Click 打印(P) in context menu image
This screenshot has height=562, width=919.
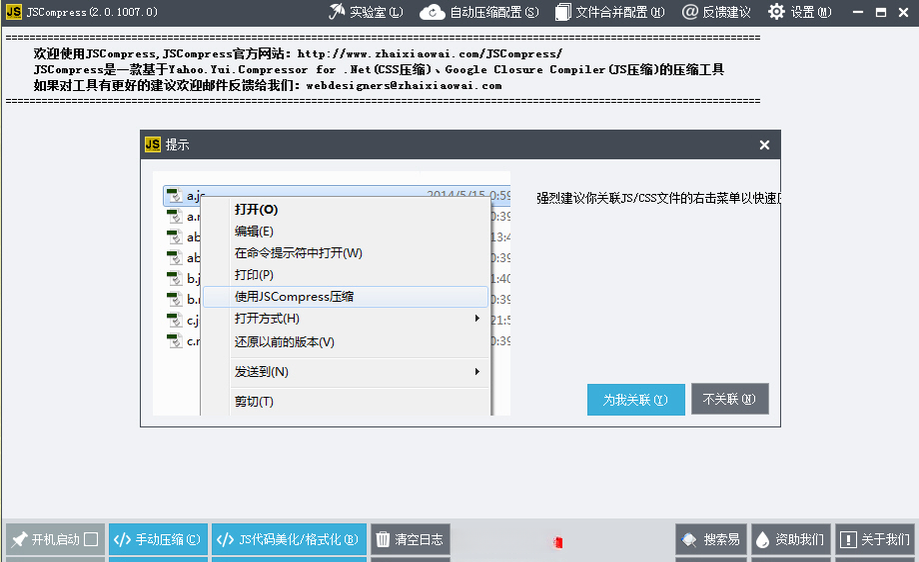click(254, 274)
